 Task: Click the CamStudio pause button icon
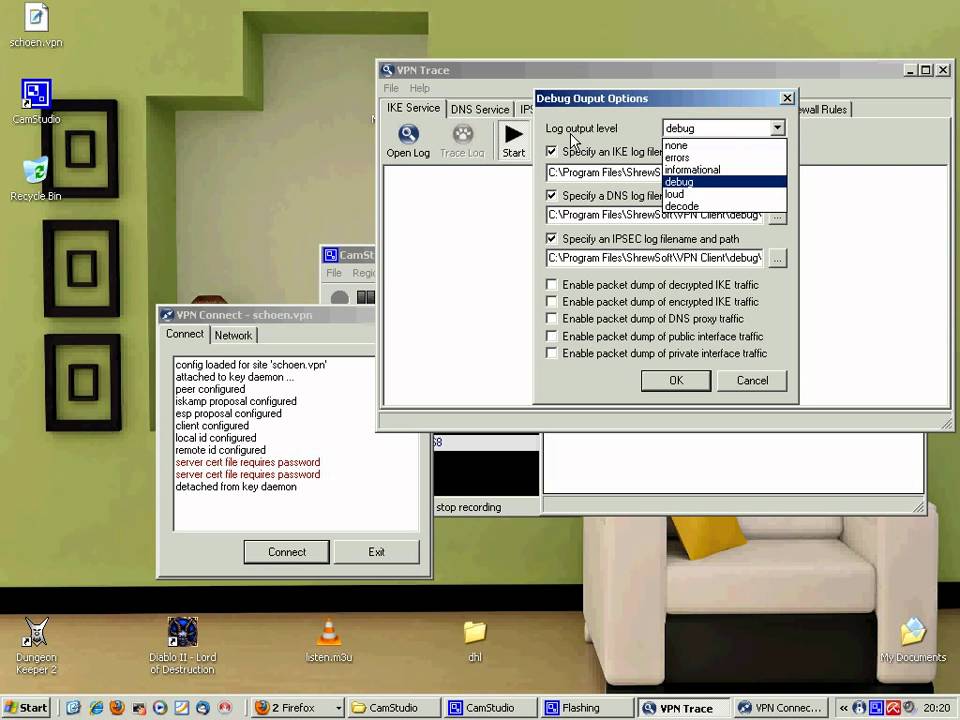tap(366, 298)
